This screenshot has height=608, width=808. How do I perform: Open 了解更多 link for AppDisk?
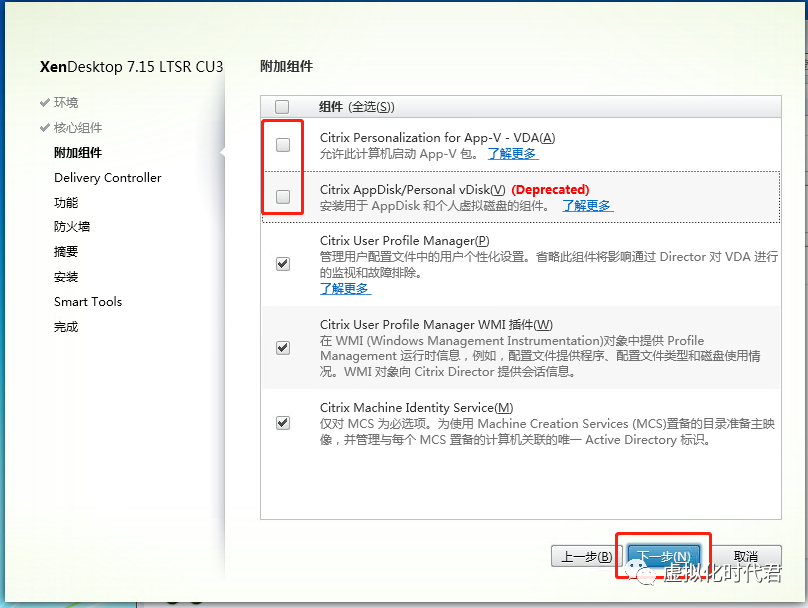(x=587, y=206)
